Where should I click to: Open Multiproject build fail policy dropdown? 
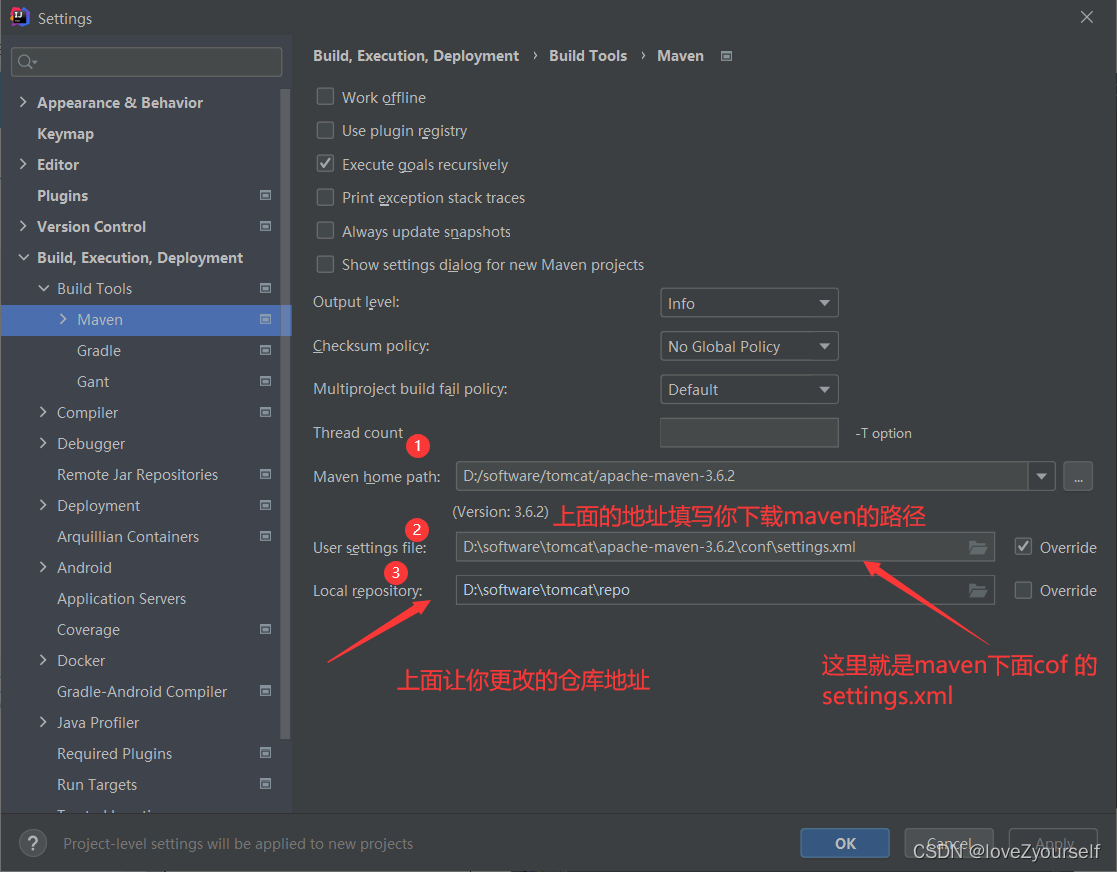coord(749,390)
